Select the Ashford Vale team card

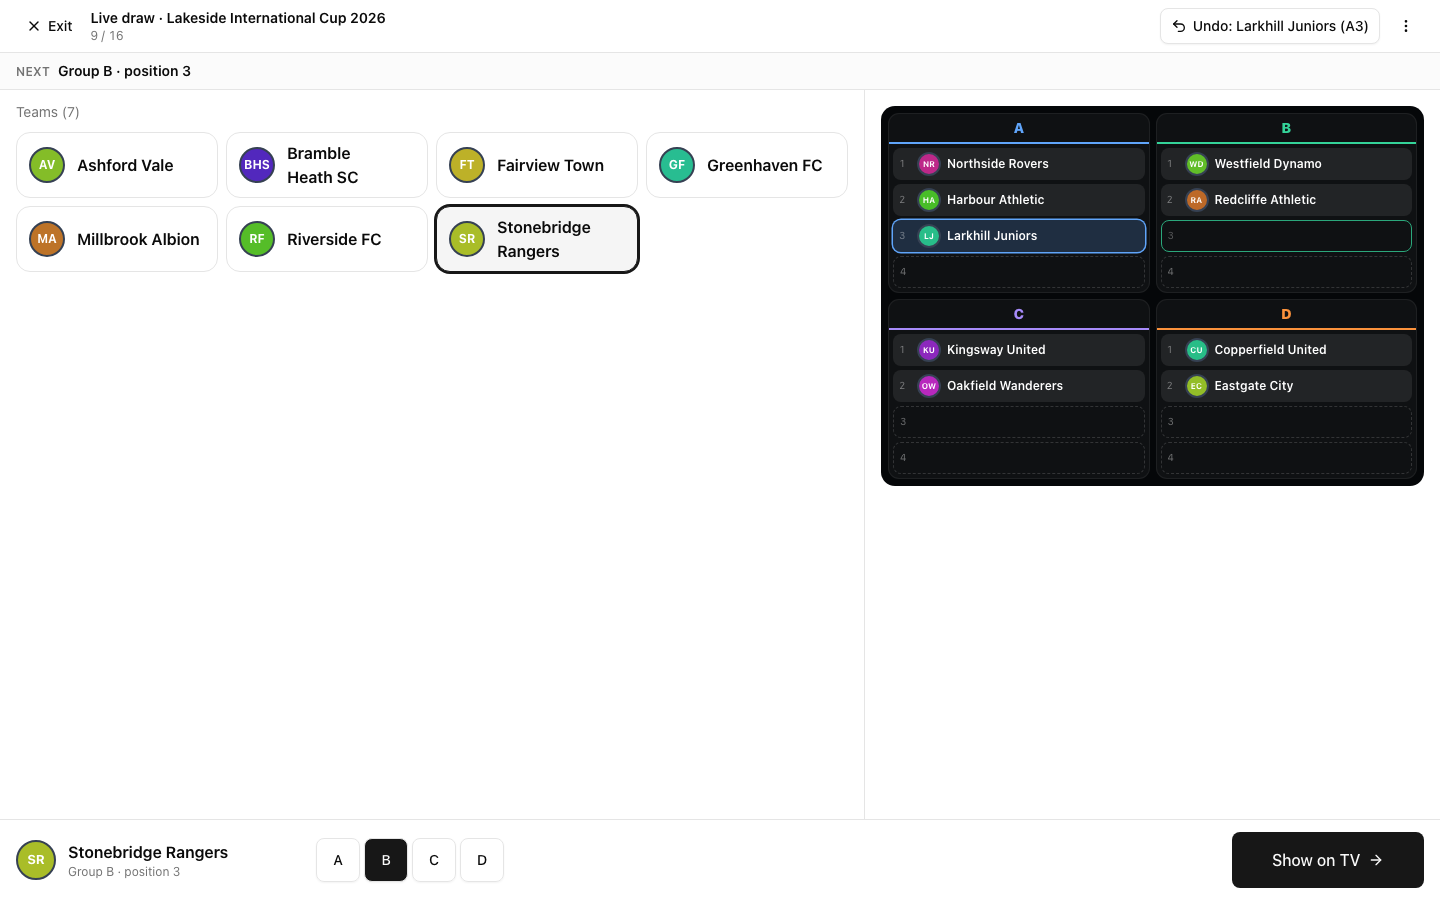click(x=117, y=165)
